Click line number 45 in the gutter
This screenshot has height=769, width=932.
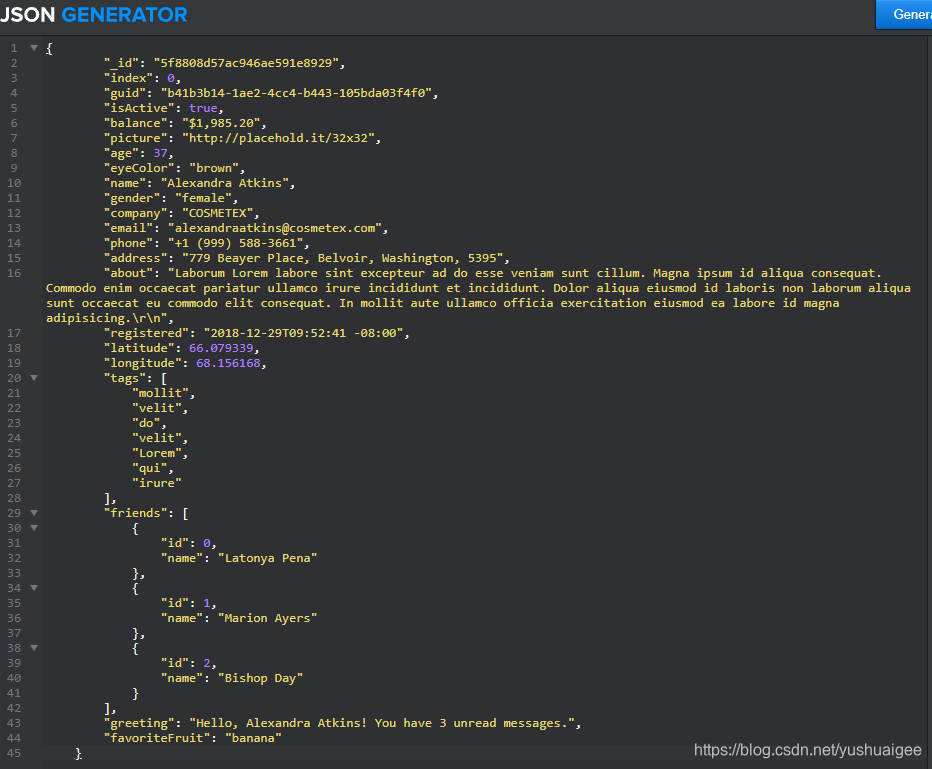[x=14, y=753]
